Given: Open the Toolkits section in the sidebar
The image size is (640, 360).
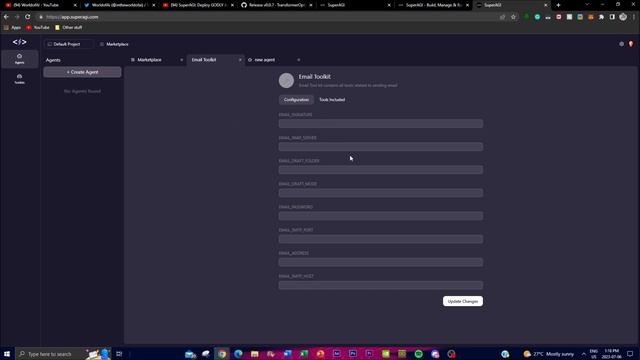Looking at the screenshot, I should tap(19, 79).
